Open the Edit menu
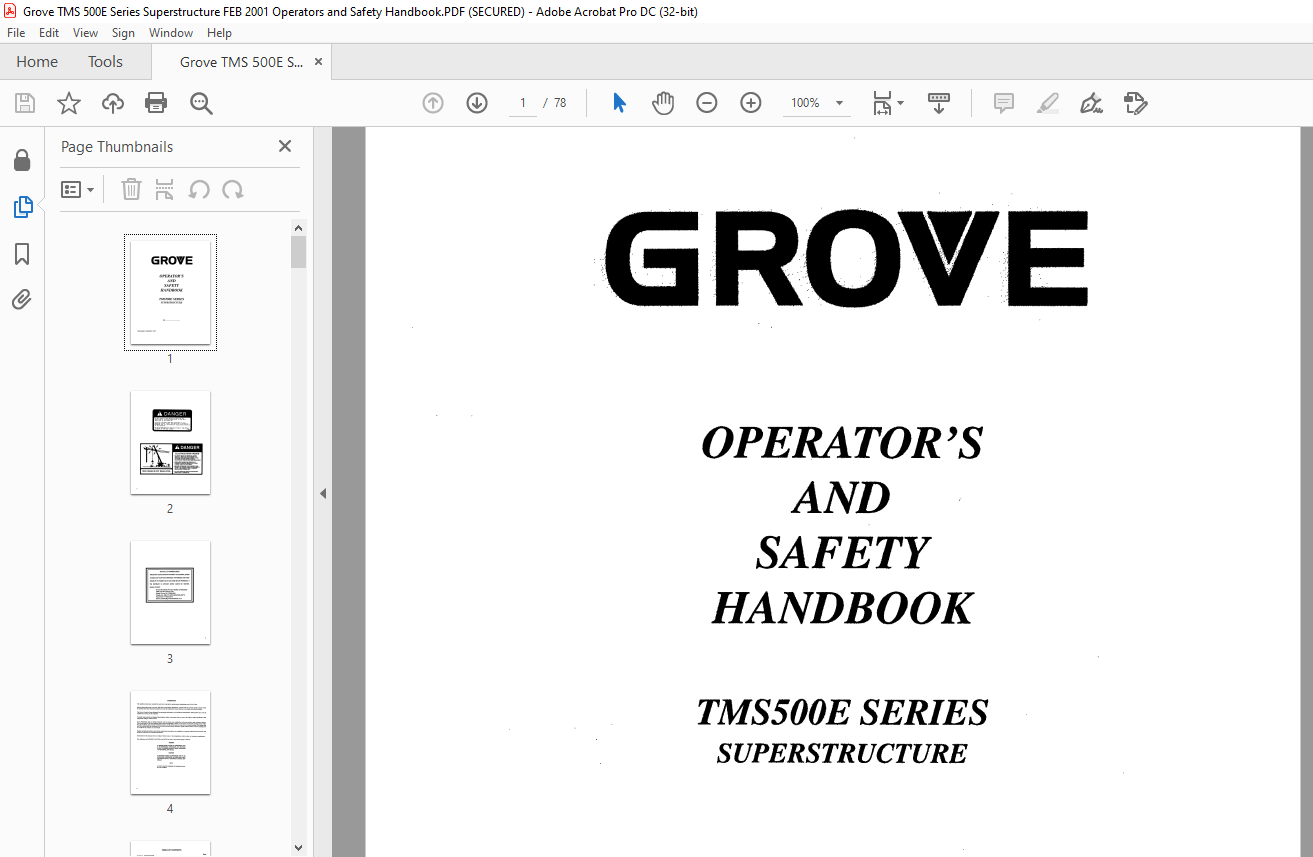 [x=49, y=33]
